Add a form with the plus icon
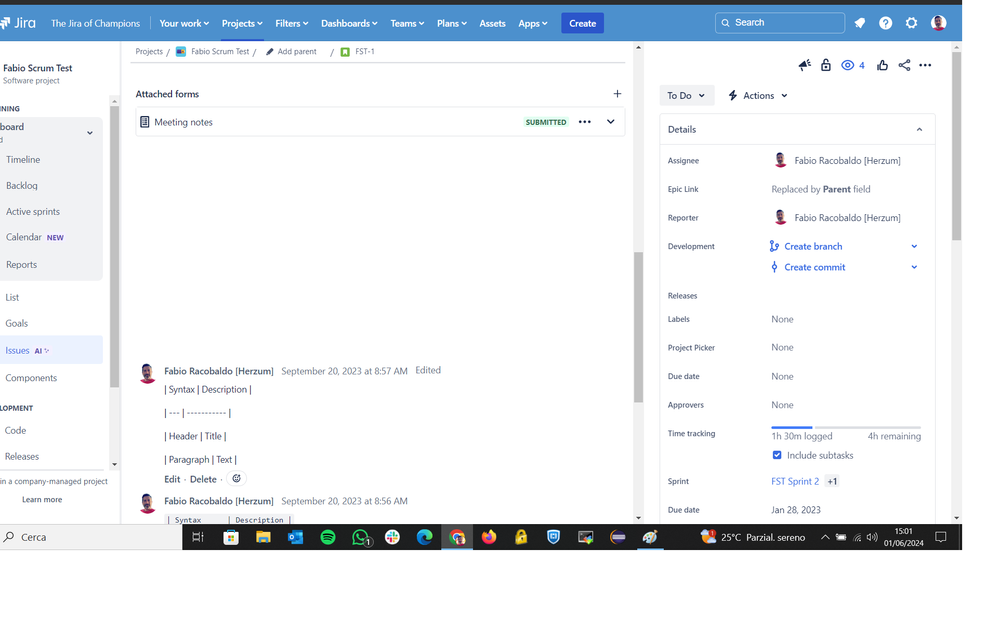The width and height of the screenshot is (998, 624). click(x=617, y=94)
